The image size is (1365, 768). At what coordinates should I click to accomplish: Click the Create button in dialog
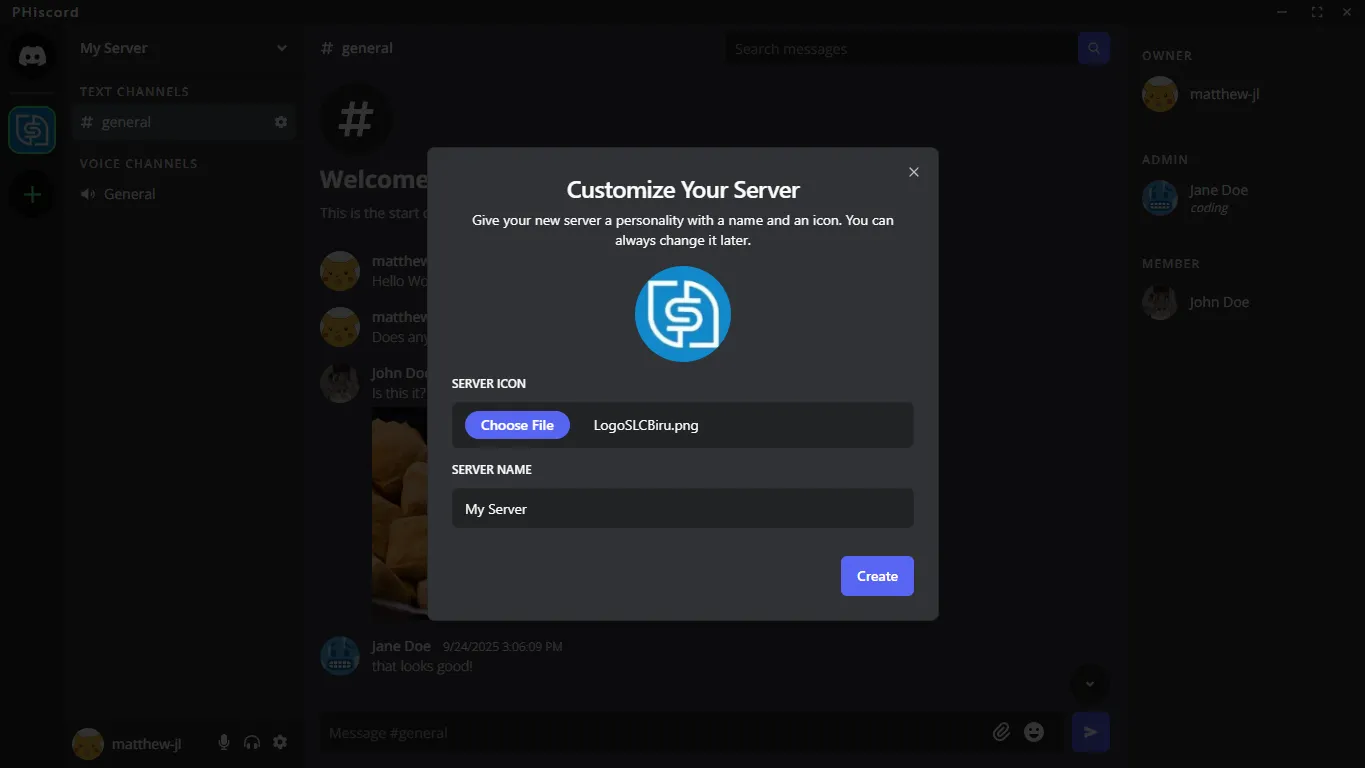[876, 576]
